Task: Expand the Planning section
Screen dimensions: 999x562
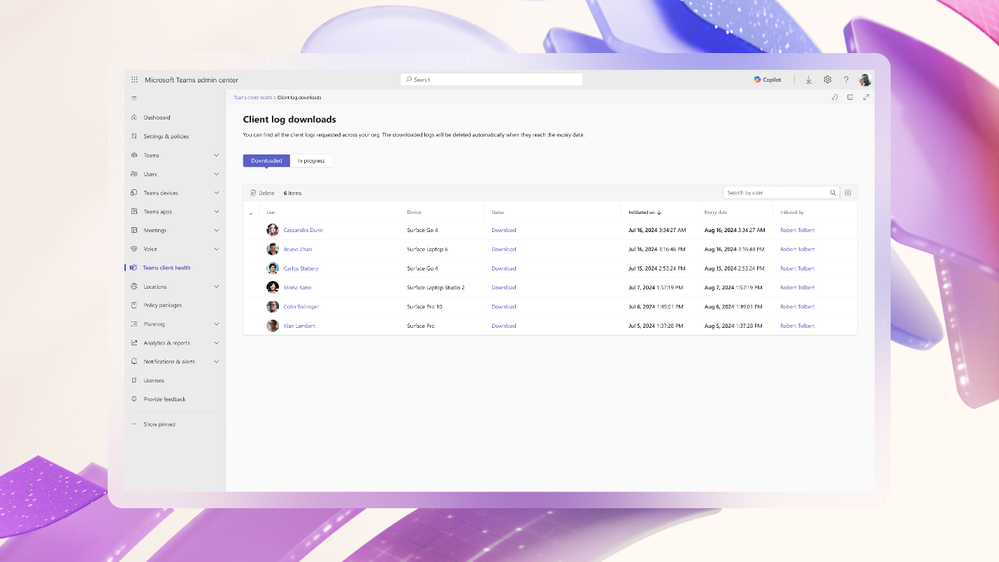Action: pyautogui.click(x=217, y=324)
